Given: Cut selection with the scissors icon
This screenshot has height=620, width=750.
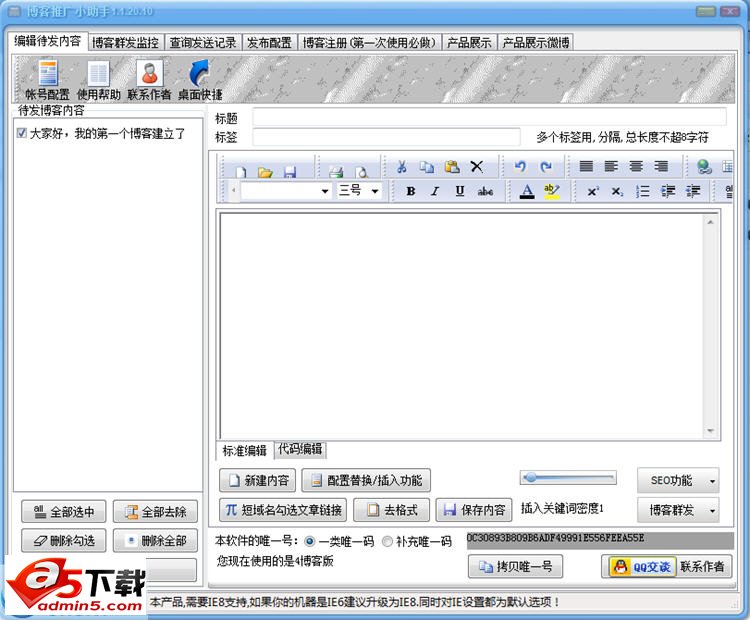Looking at the screenshot, I should [402, 166].
